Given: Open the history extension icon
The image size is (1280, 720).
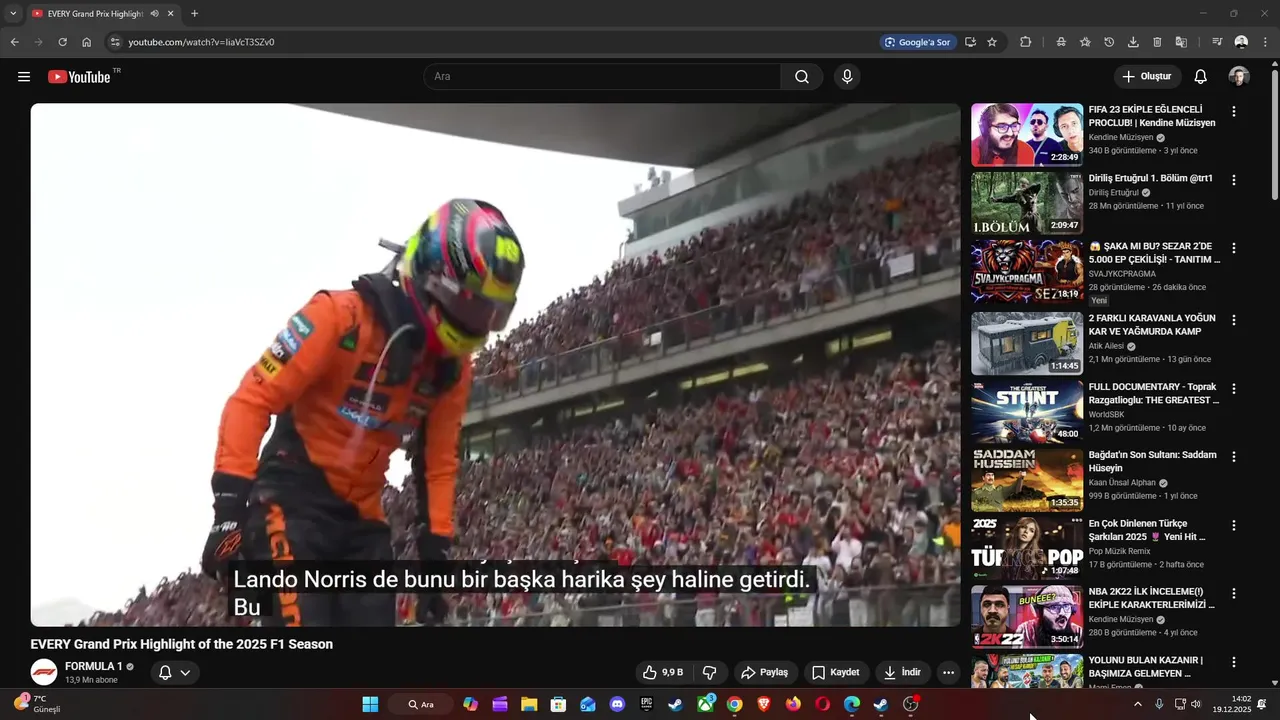Looking at the screenshot, I should 1109,42.
